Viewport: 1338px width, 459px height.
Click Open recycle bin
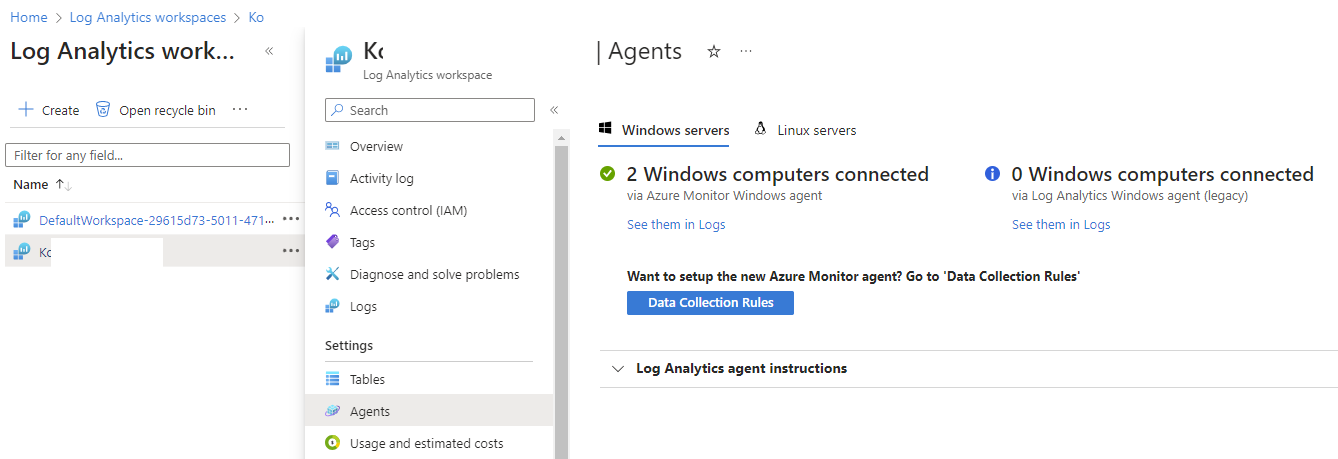pyautogui.click(x=156, y=110)
